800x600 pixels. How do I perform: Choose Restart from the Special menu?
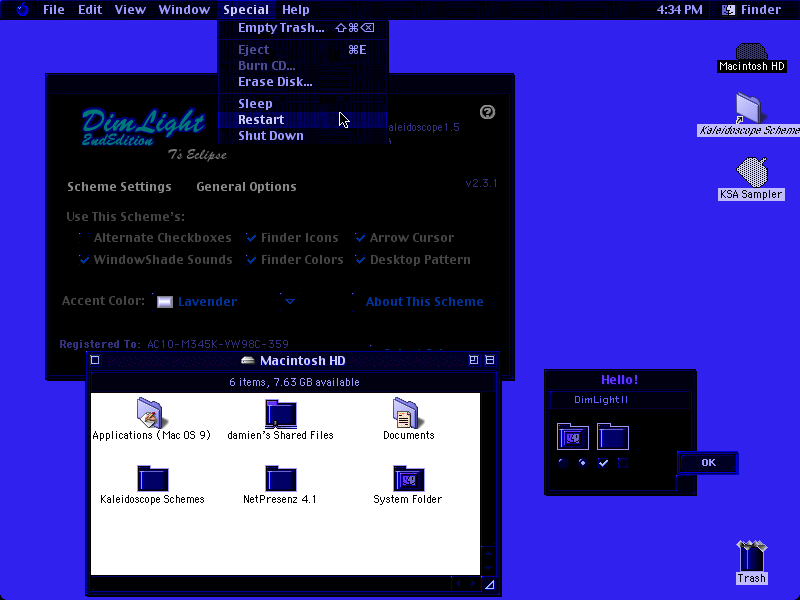click(x=303, y=119)
